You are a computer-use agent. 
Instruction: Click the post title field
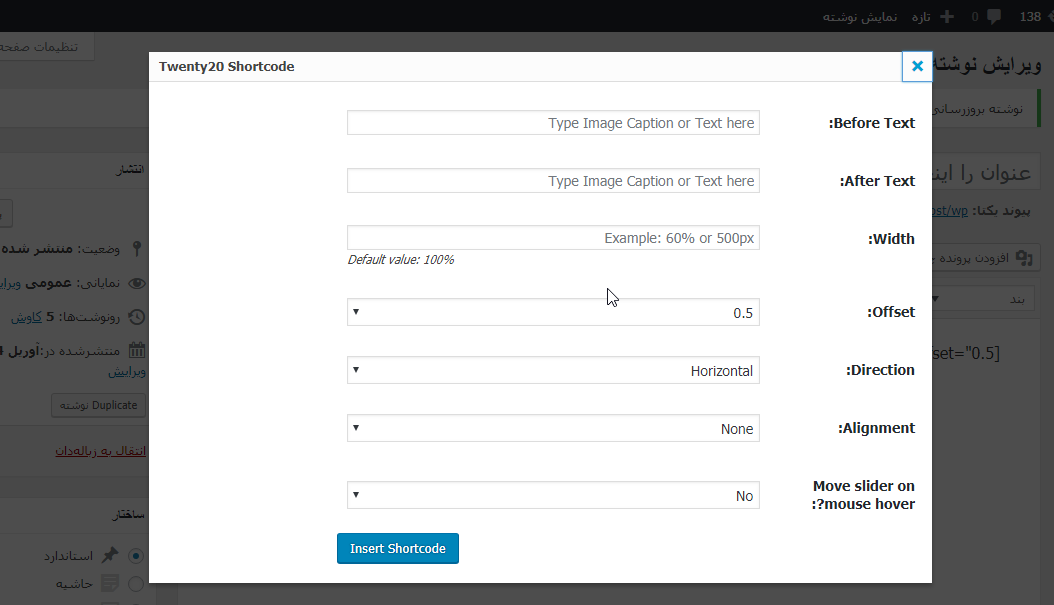(x=985, y=173)
